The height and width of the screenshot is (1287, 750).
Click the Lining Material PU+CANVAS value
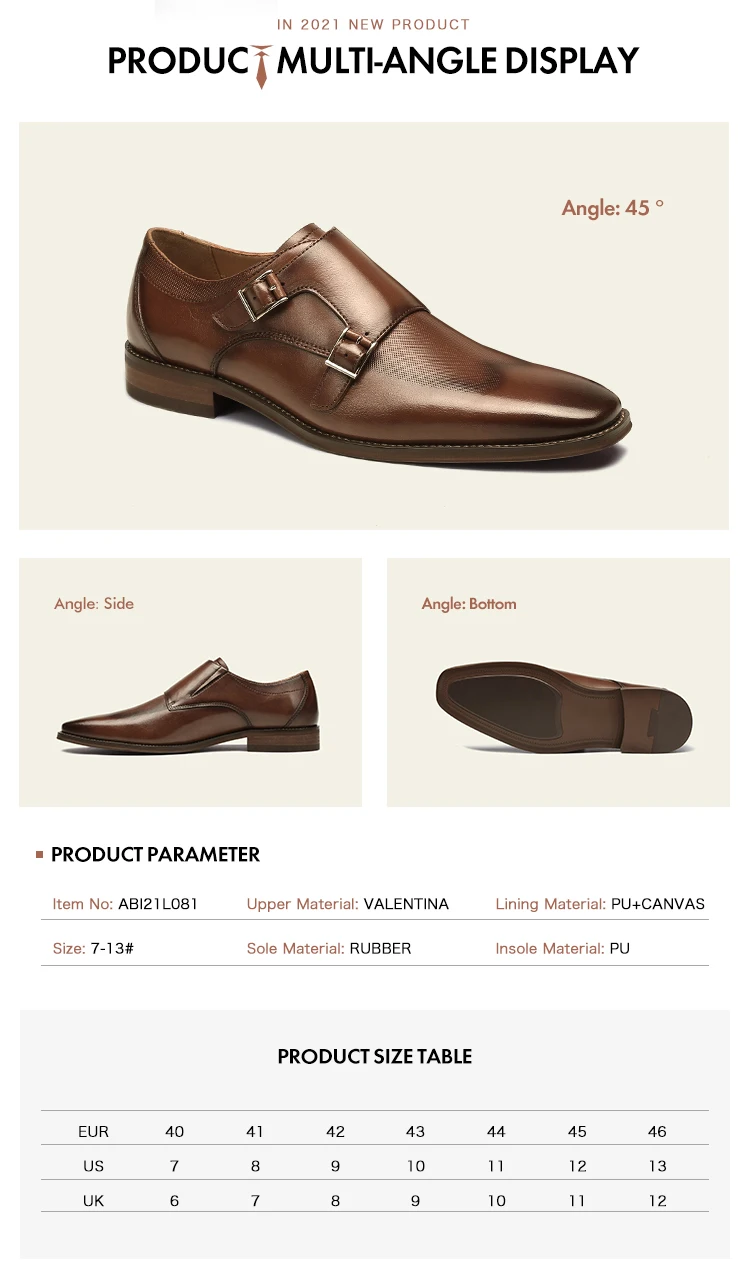(x=658, y=904)
